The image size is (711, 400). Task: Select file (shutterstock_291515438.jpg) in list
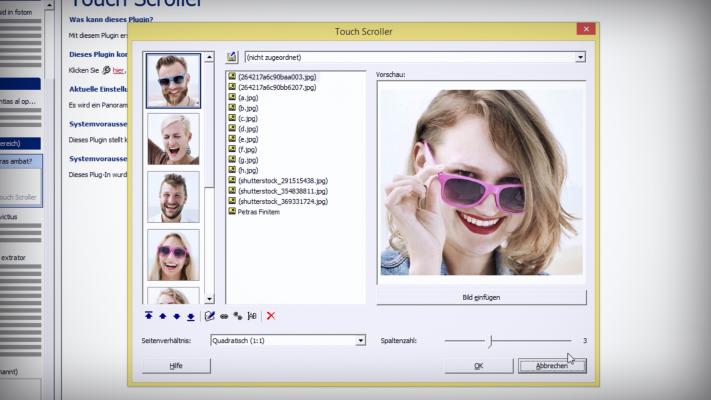coord(282,180)
